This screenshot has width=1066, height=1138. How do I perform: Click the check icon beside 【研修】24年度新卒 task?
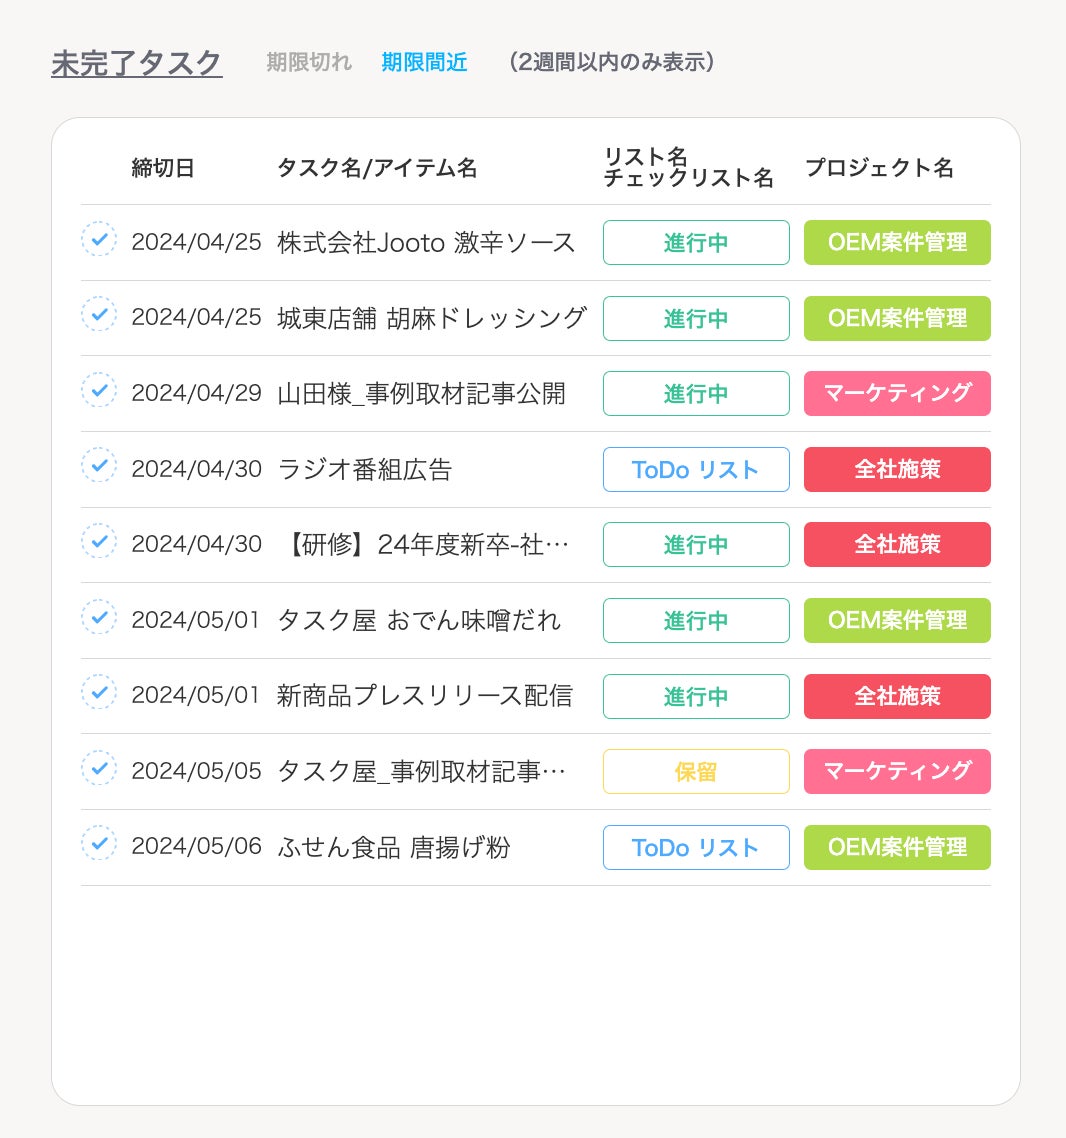coord(98,542)
